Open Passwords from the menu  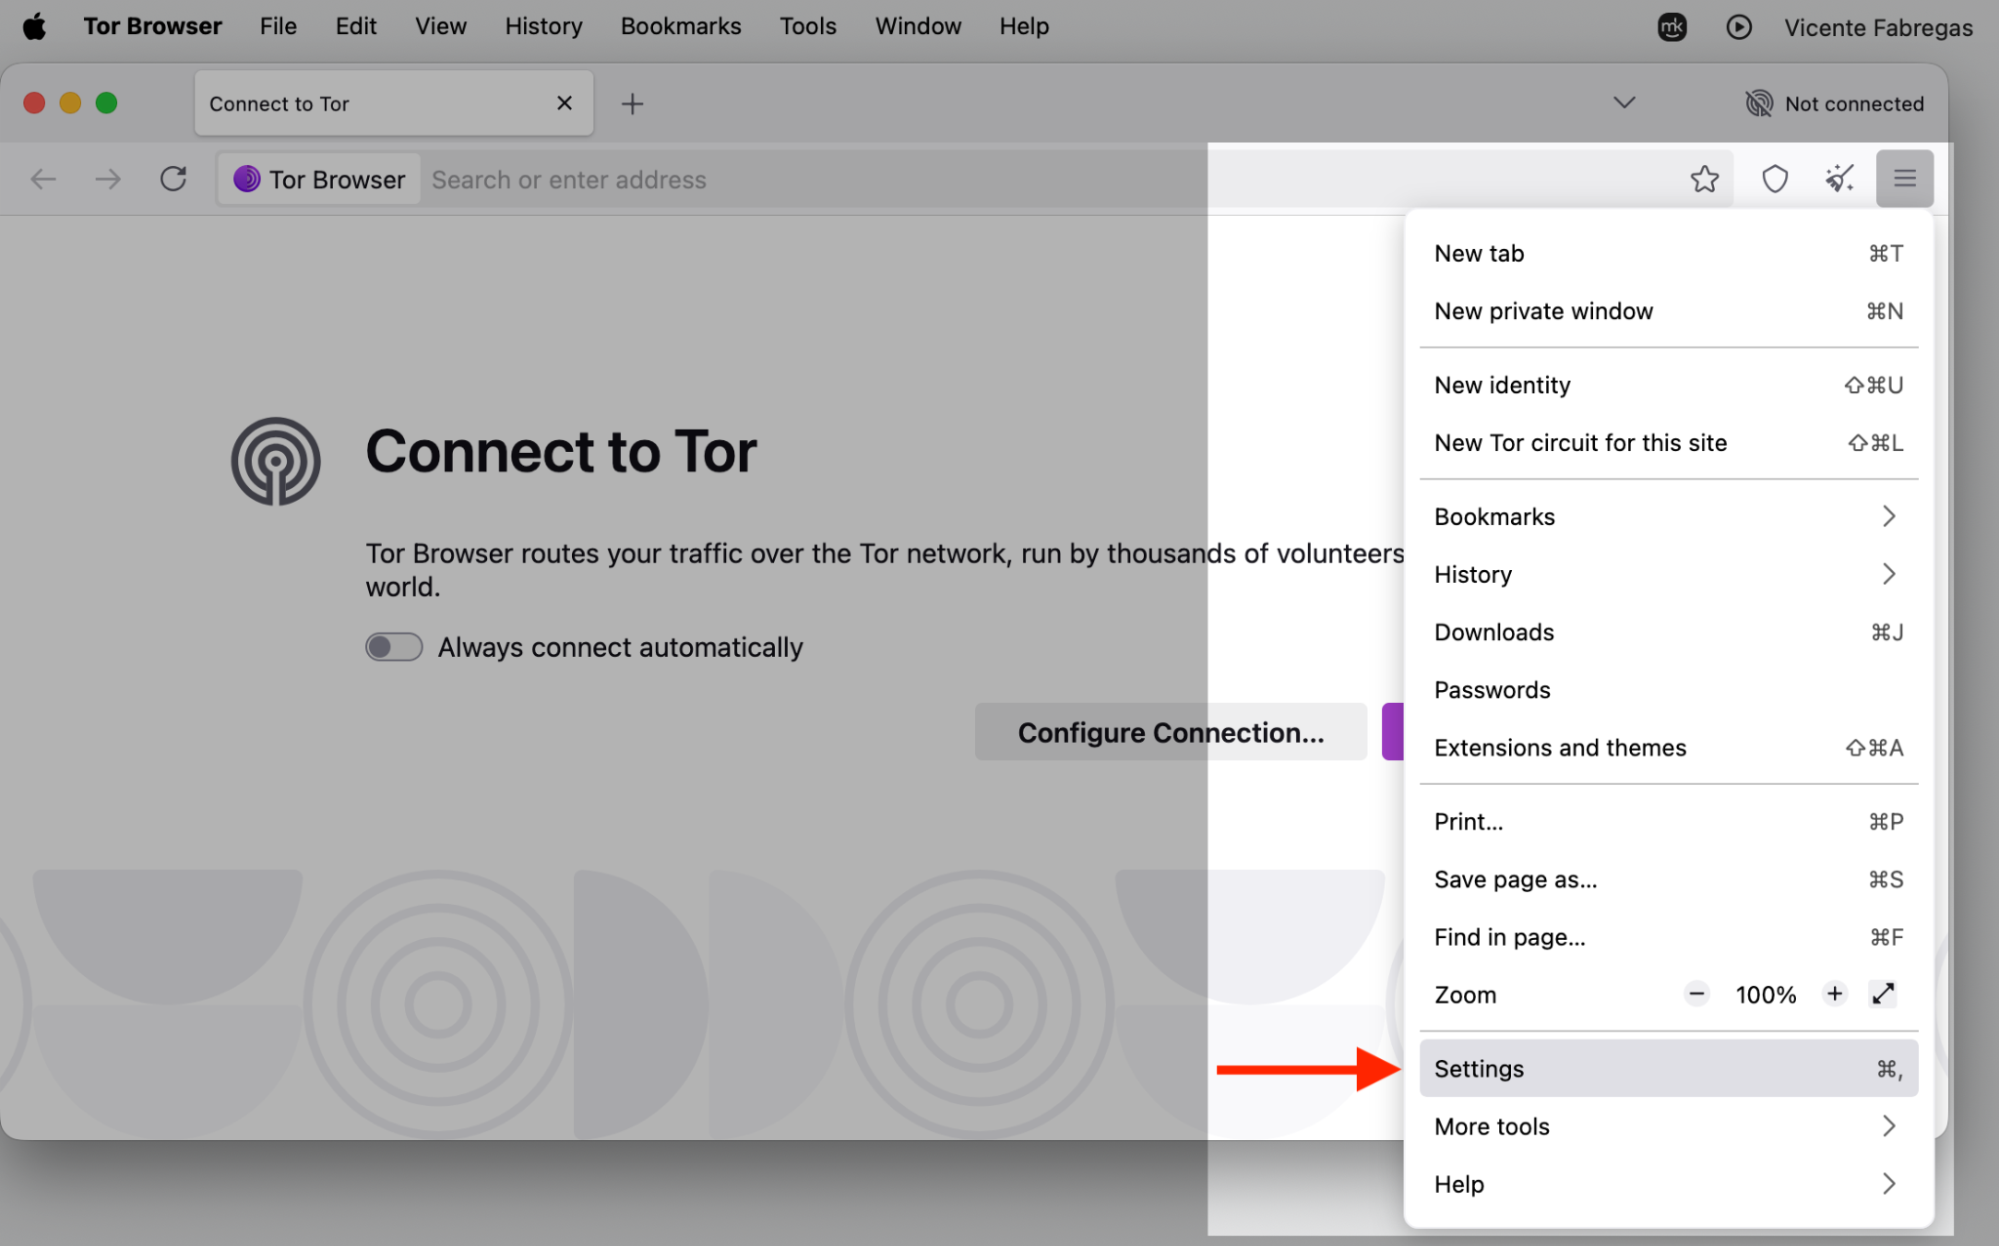tap(1668, 691)
